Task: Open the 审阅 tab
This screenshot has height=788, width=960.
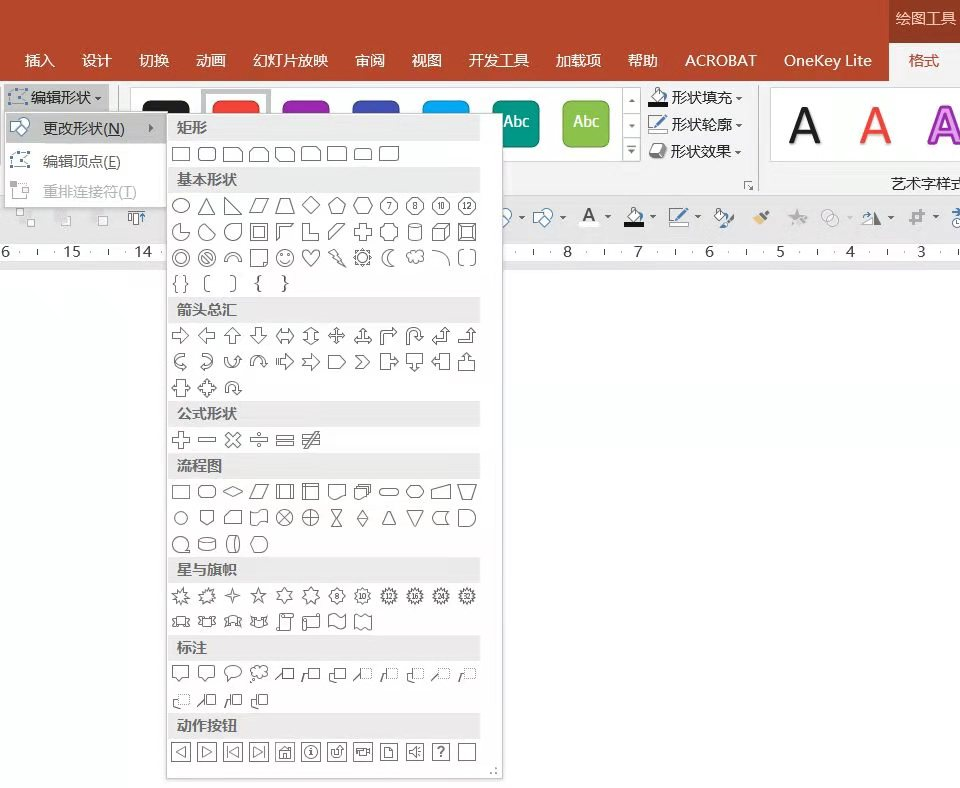Action: [x=370, y=61]
